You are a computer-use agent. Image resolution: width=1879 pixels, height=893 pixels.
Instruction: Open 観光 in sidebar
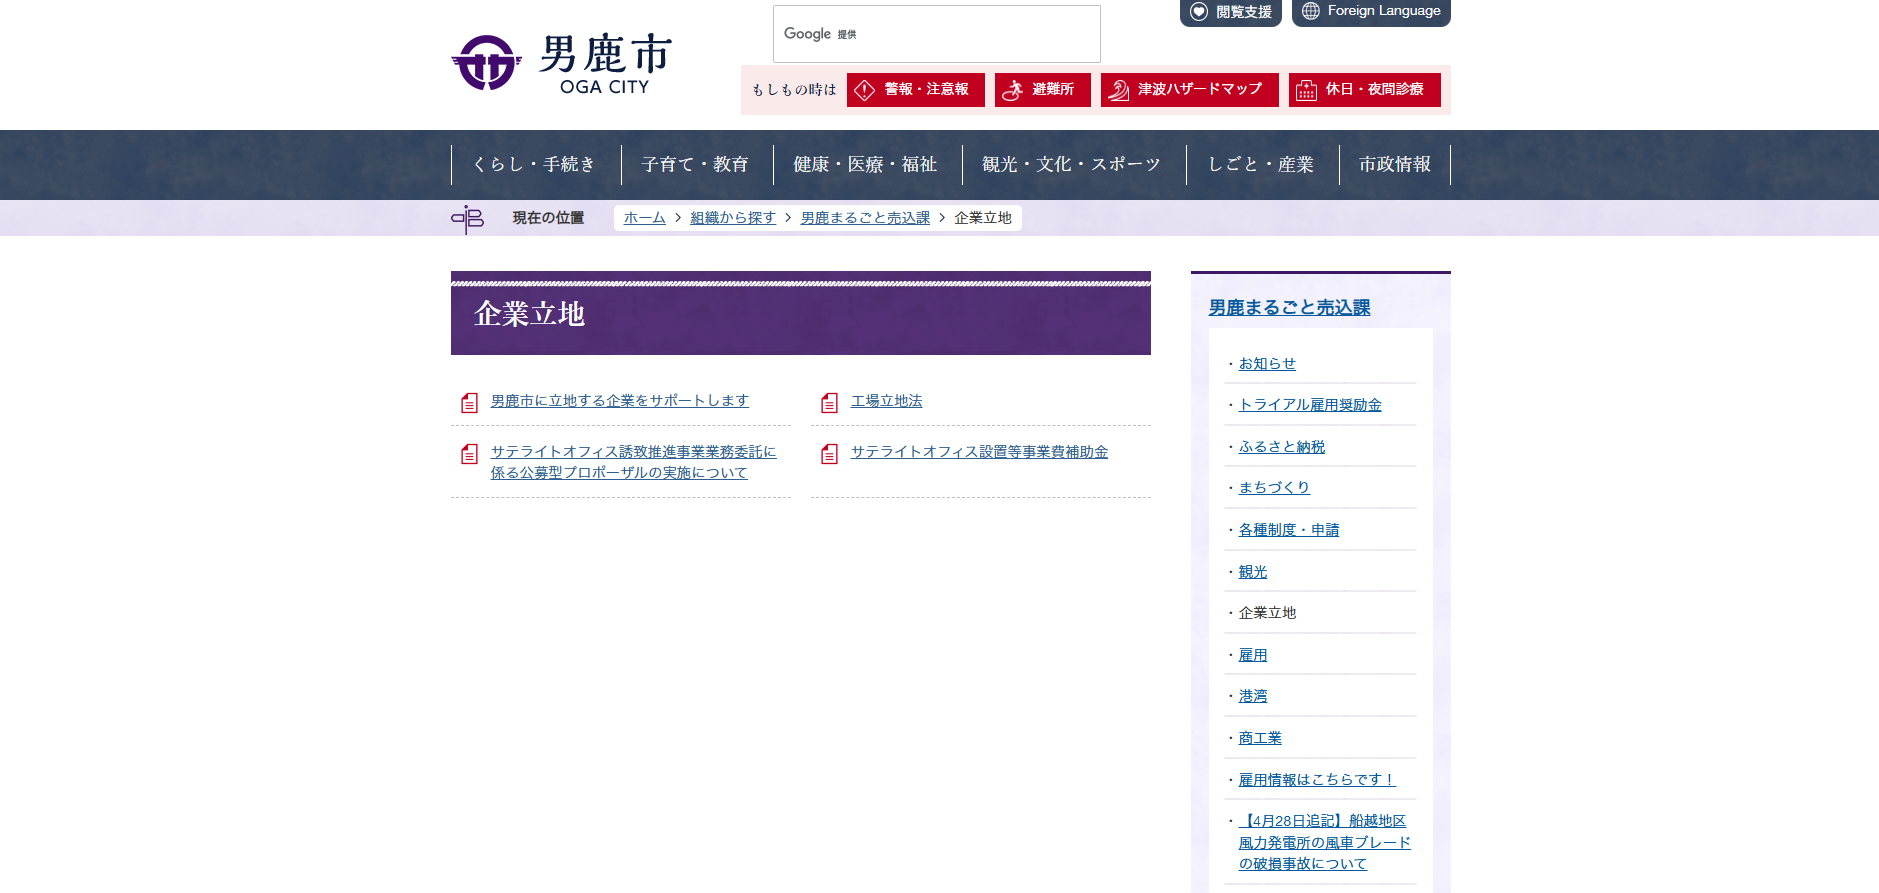[x=1252, y=572]
